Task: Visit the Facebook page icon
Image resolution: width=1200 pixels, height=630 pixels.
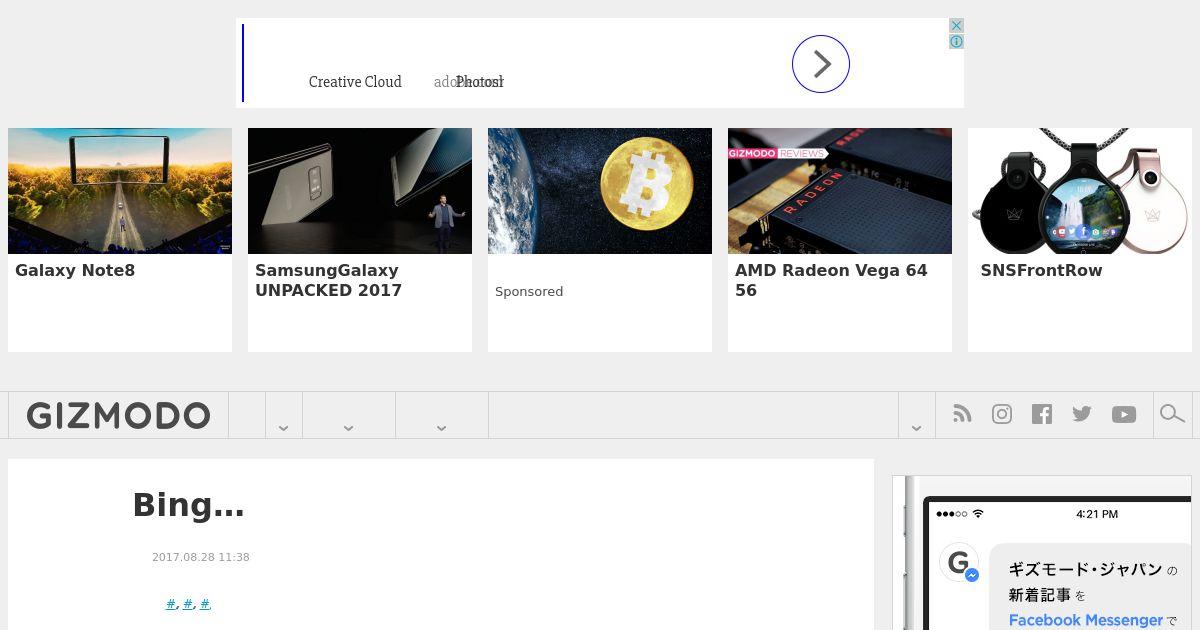Action: click(x=1042, y=414)
